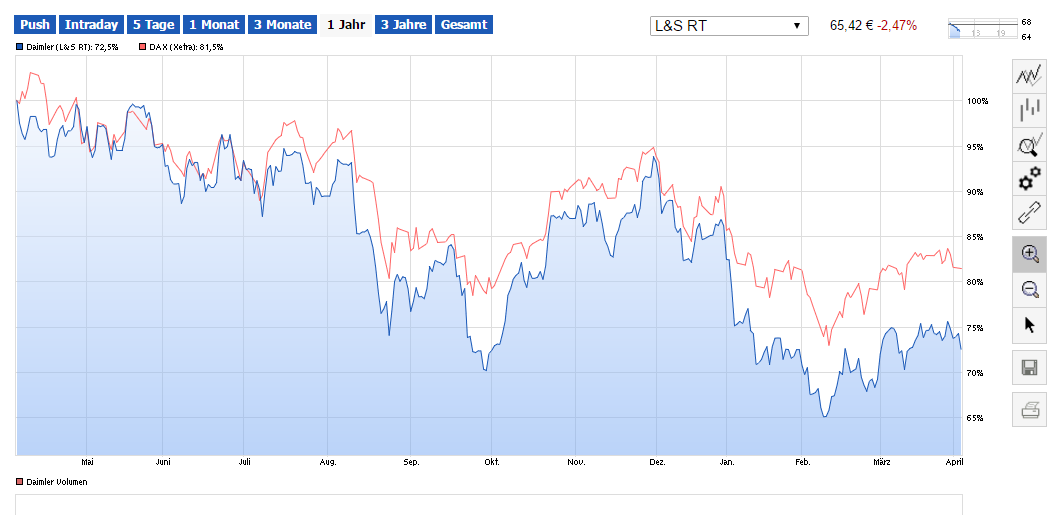
Task: Select the 5 Tage timeframe
Action: (x=153, y=25)
